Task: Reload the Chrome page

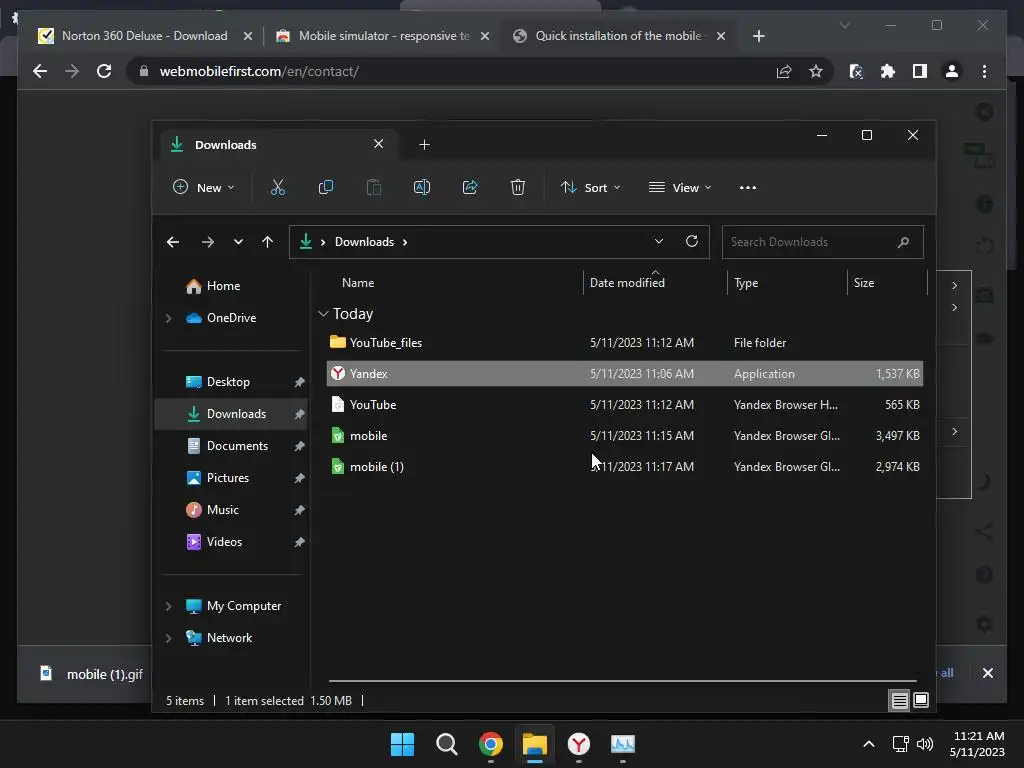Action: [104, 71]
